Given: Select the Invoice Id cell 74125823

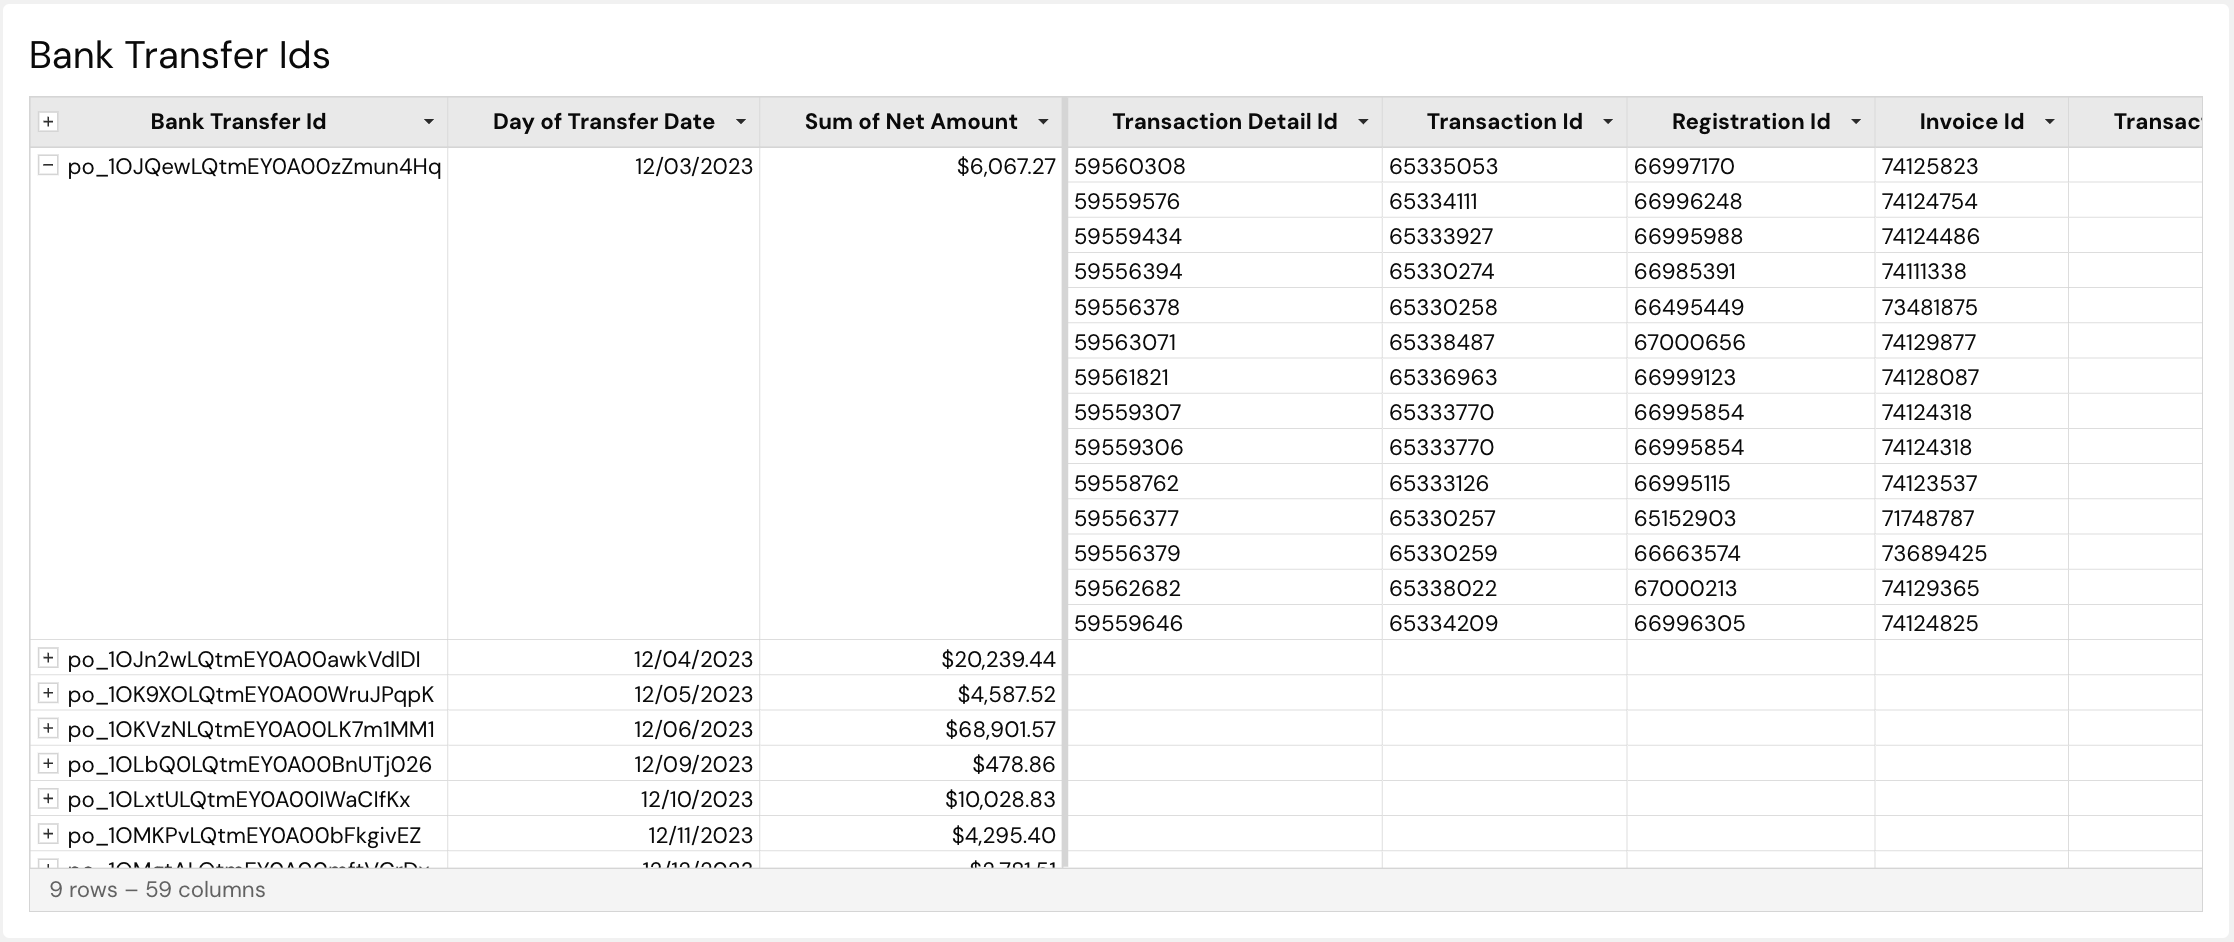Looking at the screenshot, I should click(x=1930, y=166).
